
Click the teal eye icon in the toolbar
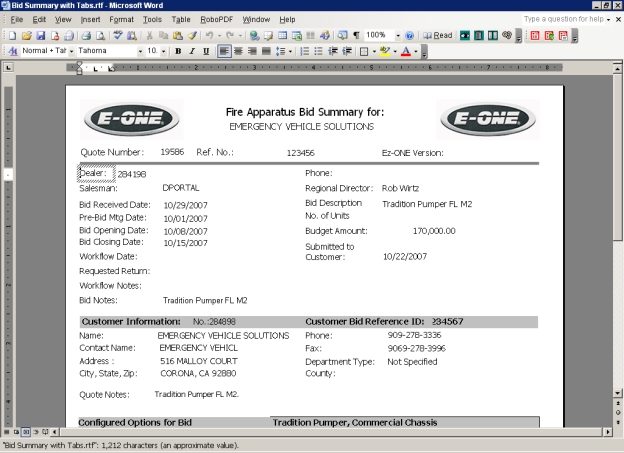[464, 36]
